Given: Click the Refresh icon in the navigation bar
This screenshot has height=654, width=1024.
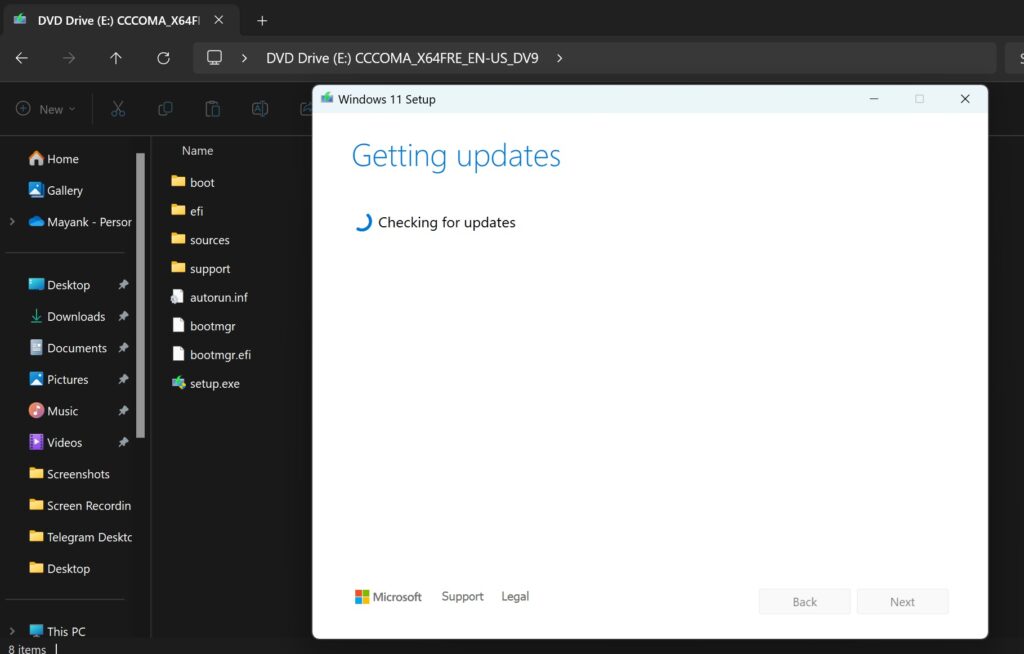Looking at the screenshot, I should (x=163, y=58).
